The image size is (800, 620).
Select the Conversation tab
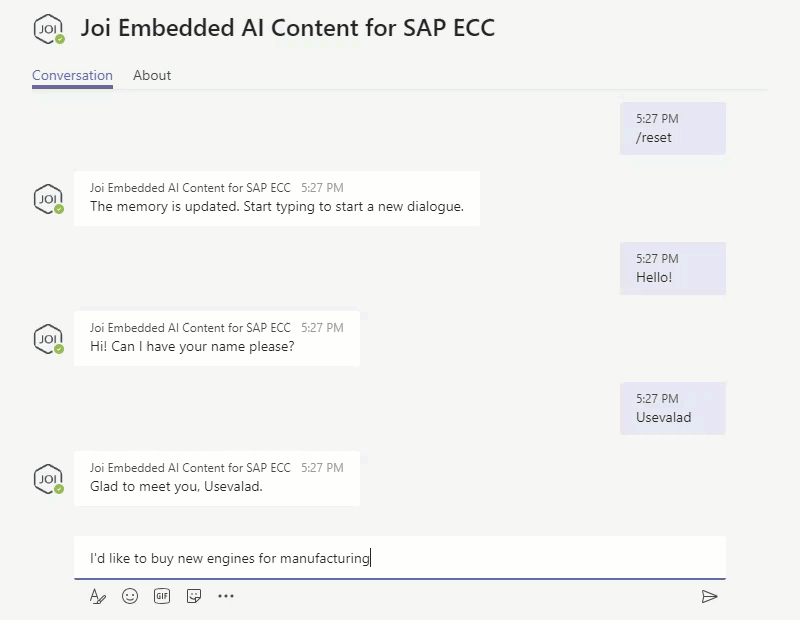click(x=72, y=76)
